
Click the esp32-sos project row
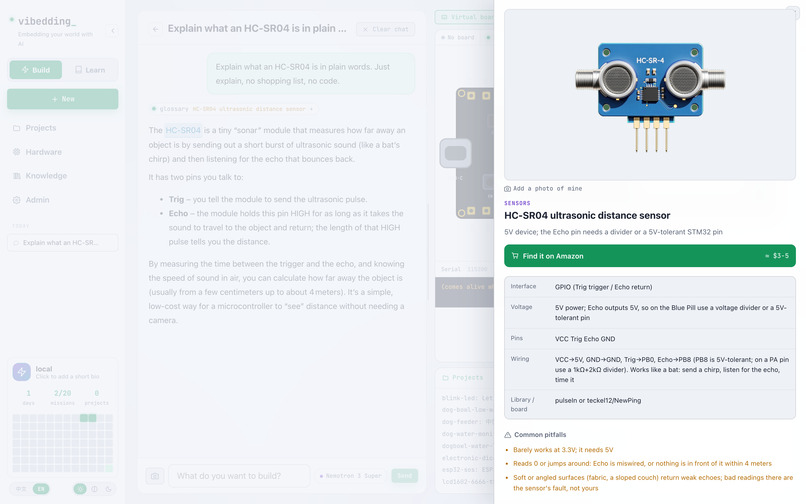467,470
